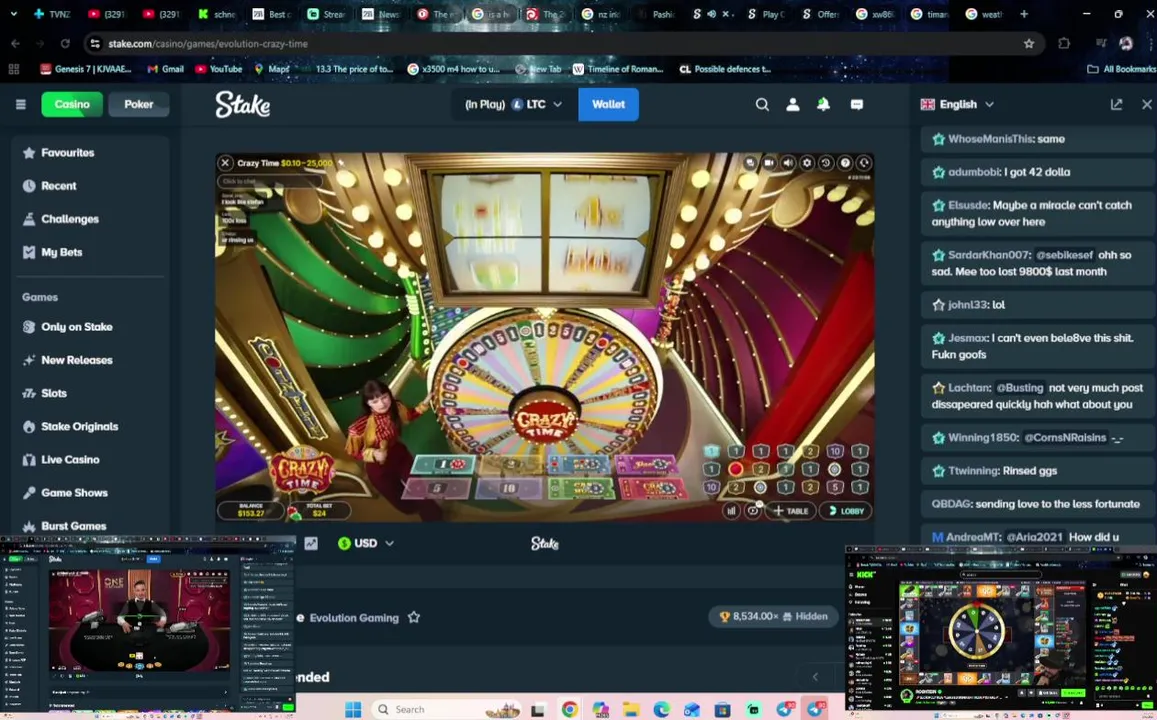Viewport: 1157px width, 720px height.
Task: Open the game help question icon
Action: (846, 163)
